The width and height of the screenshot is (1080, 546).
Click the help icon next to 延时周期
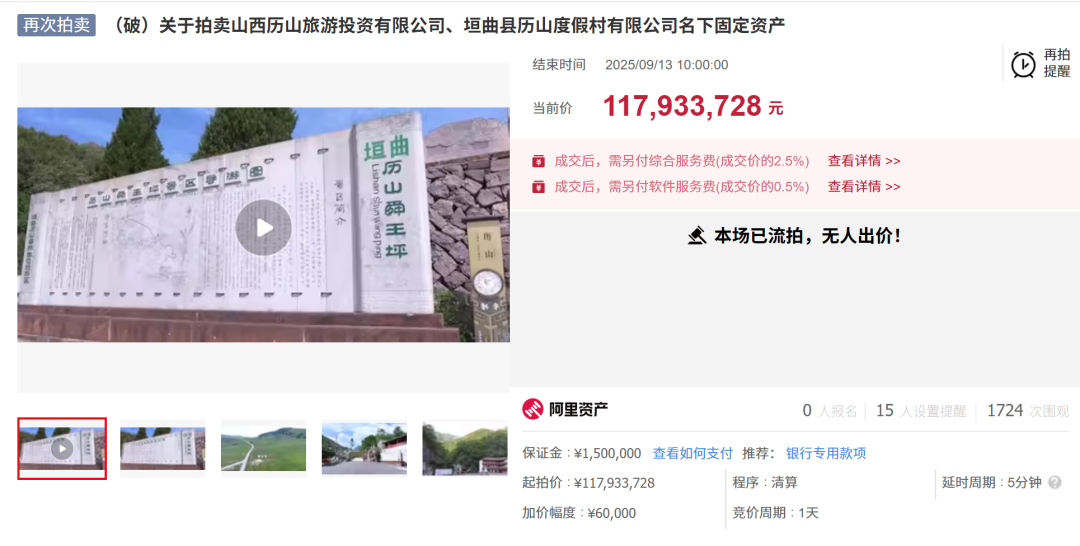(x=1055, y=483)
